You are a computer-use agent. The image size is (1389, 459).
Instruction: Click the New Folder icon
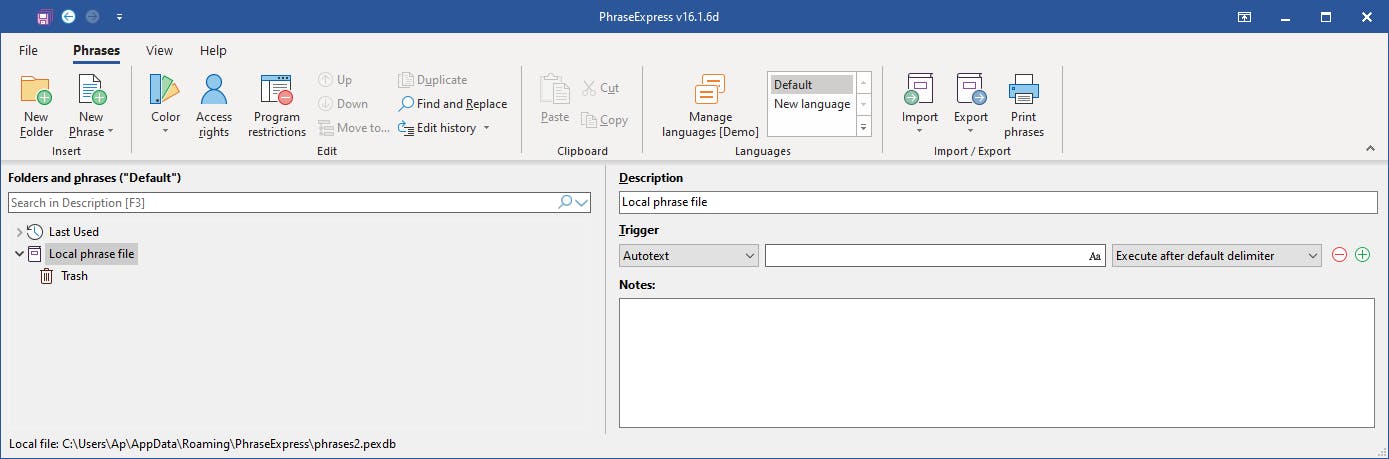36,92
